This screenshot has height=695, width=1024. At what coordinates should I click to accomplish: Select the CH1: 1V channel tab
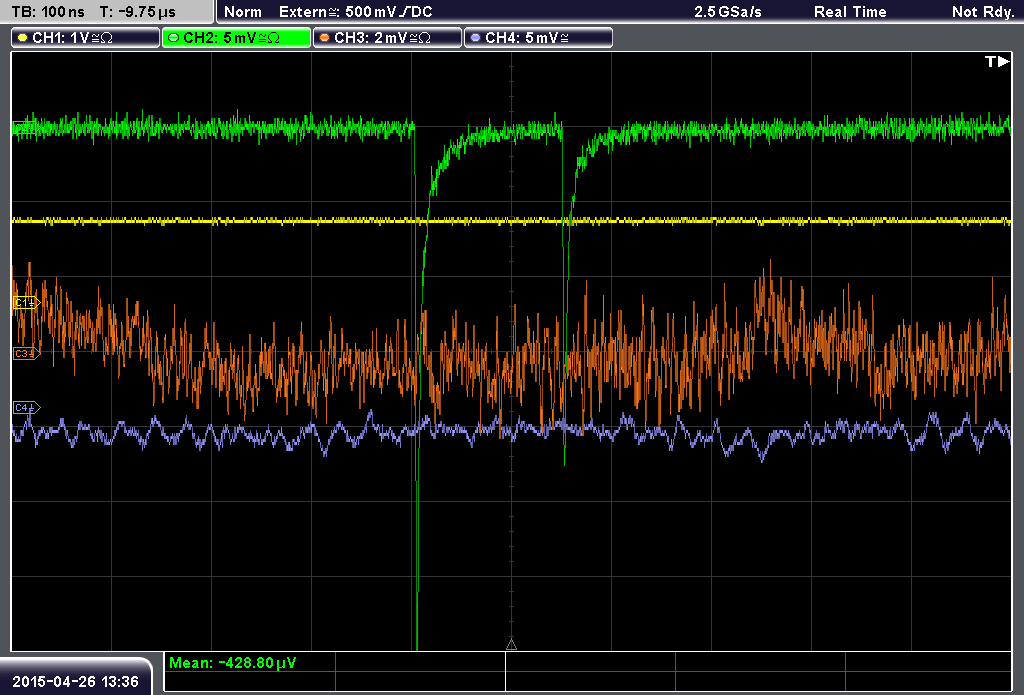pyautogui.click(x=86, y=38)
